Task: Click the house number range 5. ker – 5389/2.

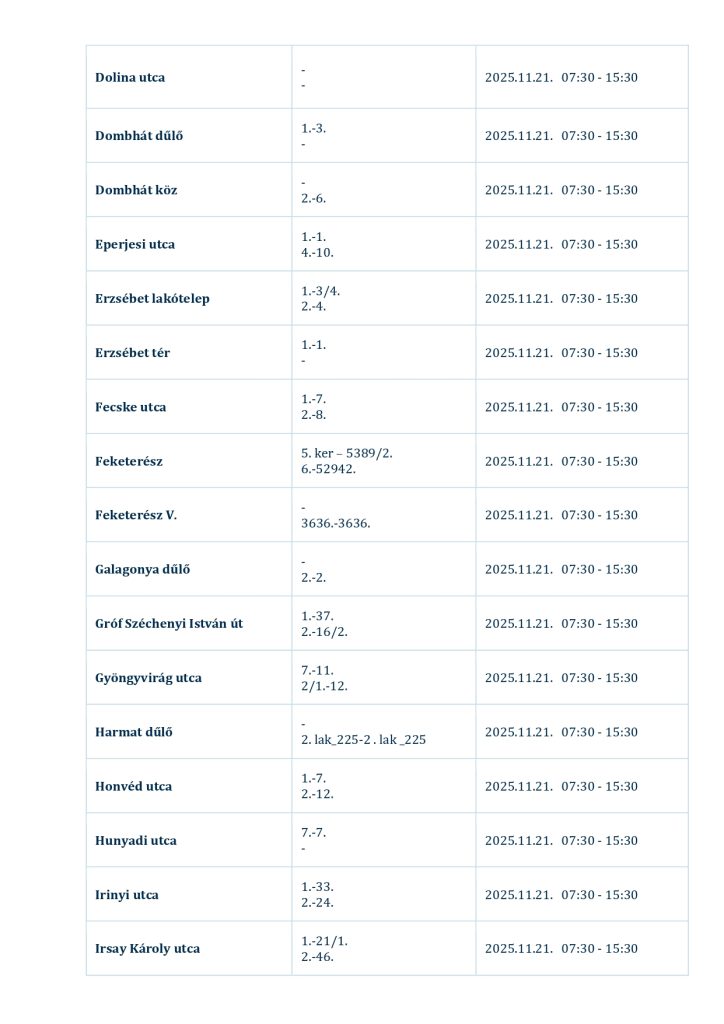Action: [x=347, y=453]
